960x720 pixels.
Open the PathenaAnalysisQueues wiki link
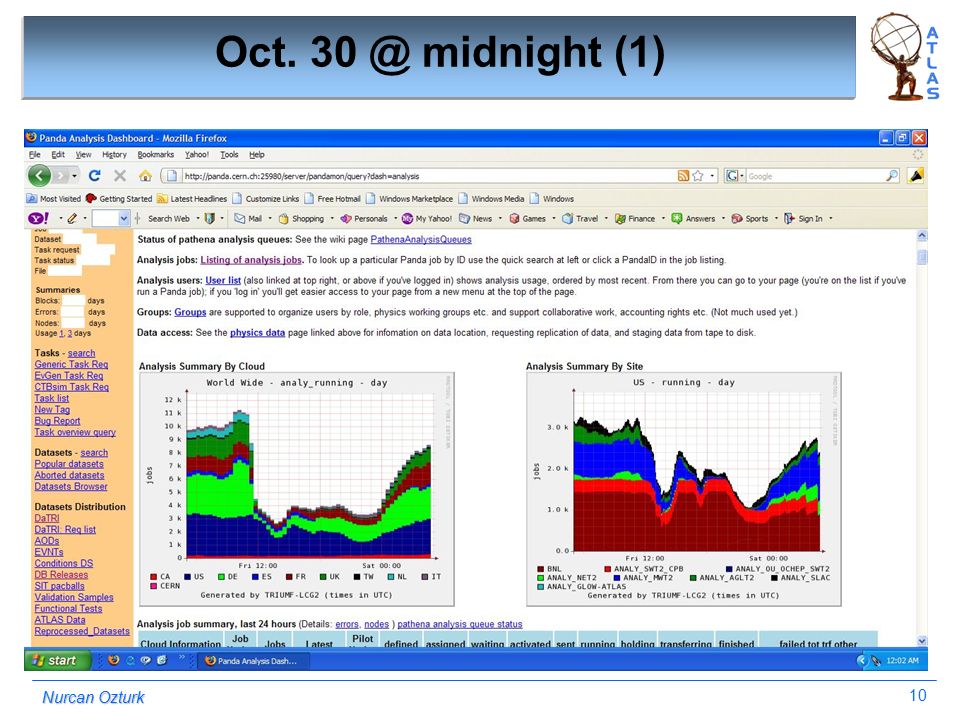point(421,239)
